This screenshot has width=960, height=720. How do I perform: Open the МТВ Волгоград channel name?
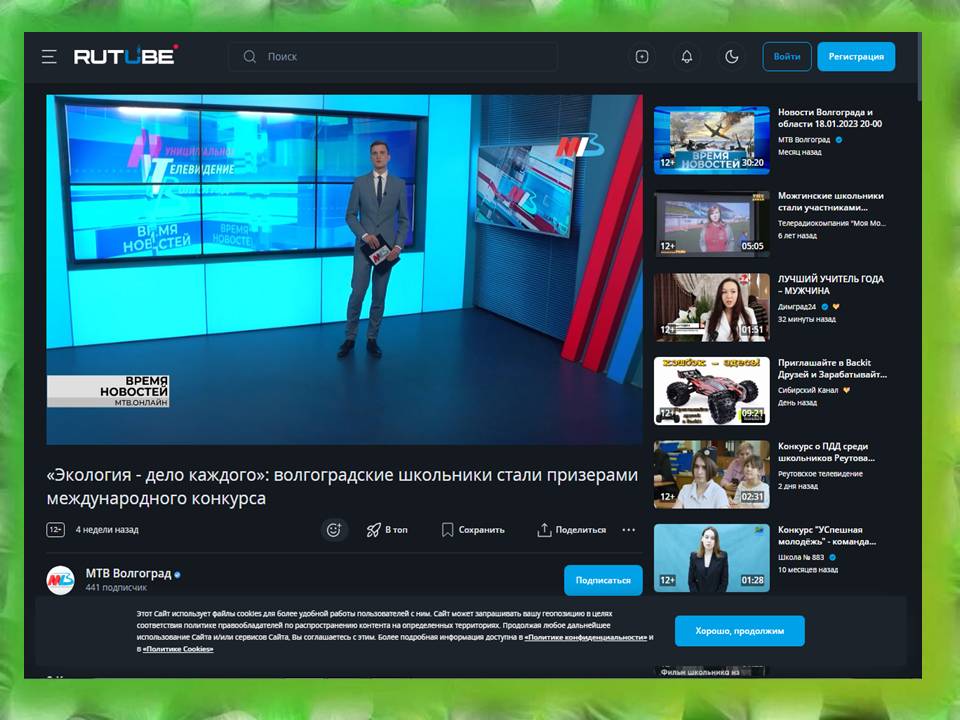(129, 574)
